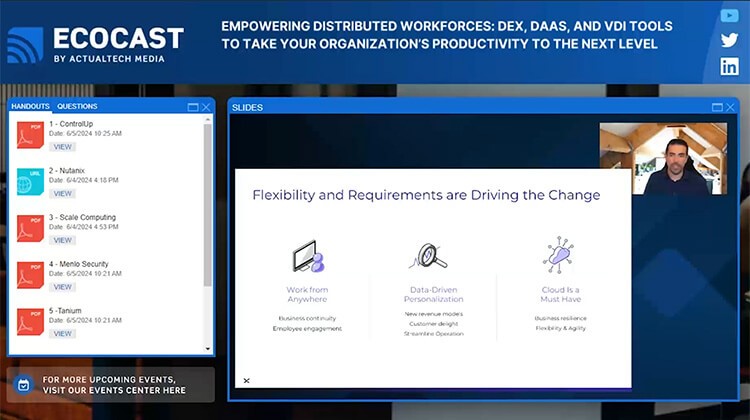Click the Scale Computing PDF icon

30,228
